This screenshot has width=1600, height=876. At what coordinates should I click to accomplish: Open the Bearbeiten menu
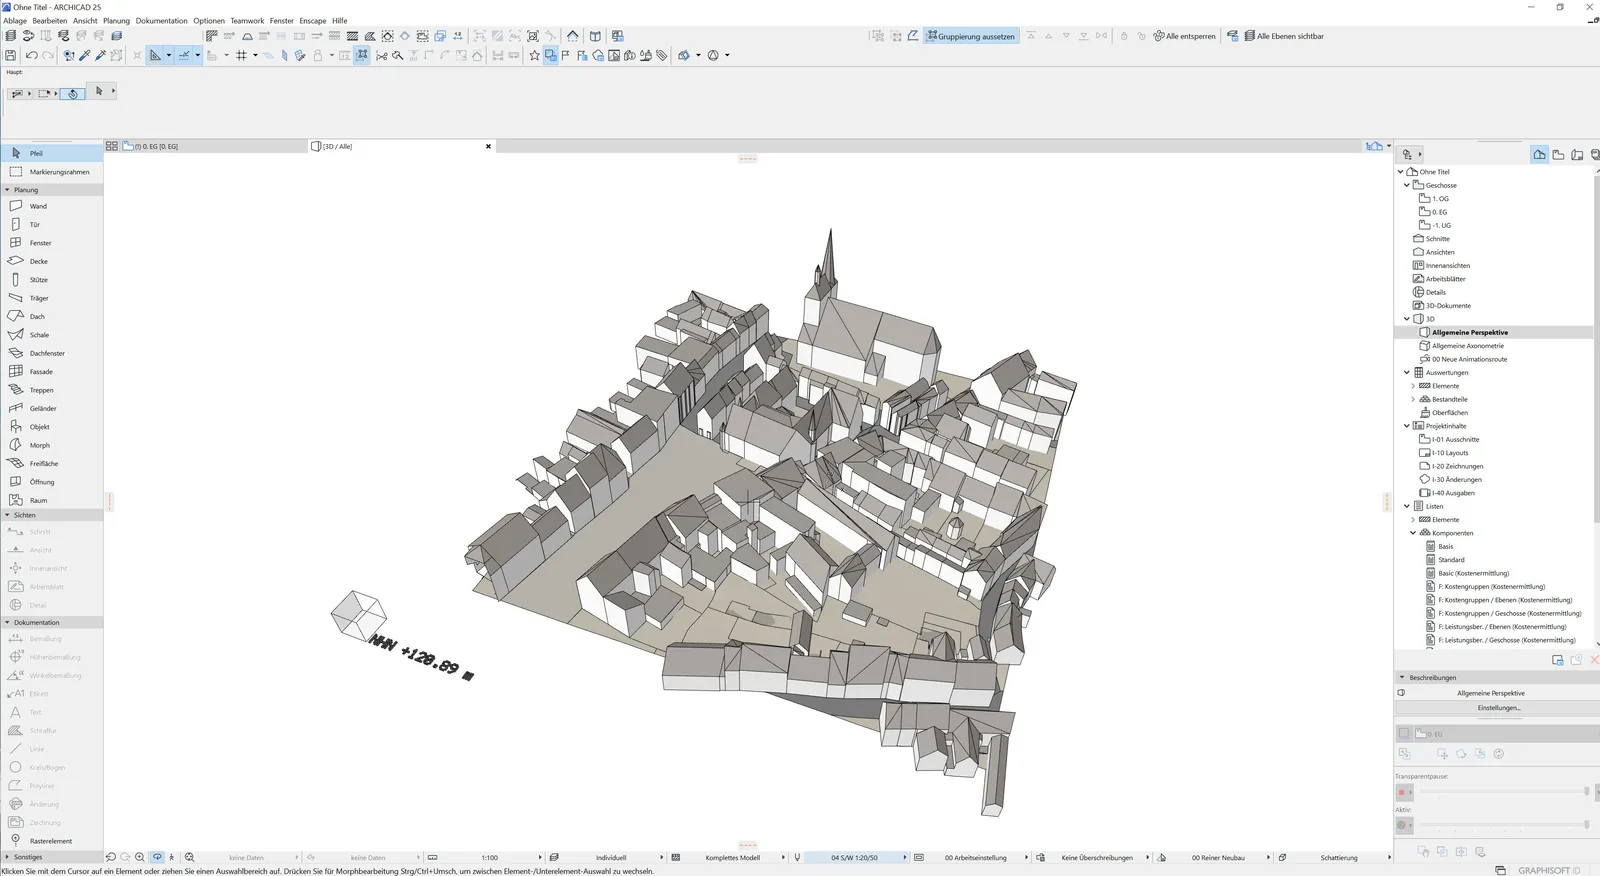[50, 20]
